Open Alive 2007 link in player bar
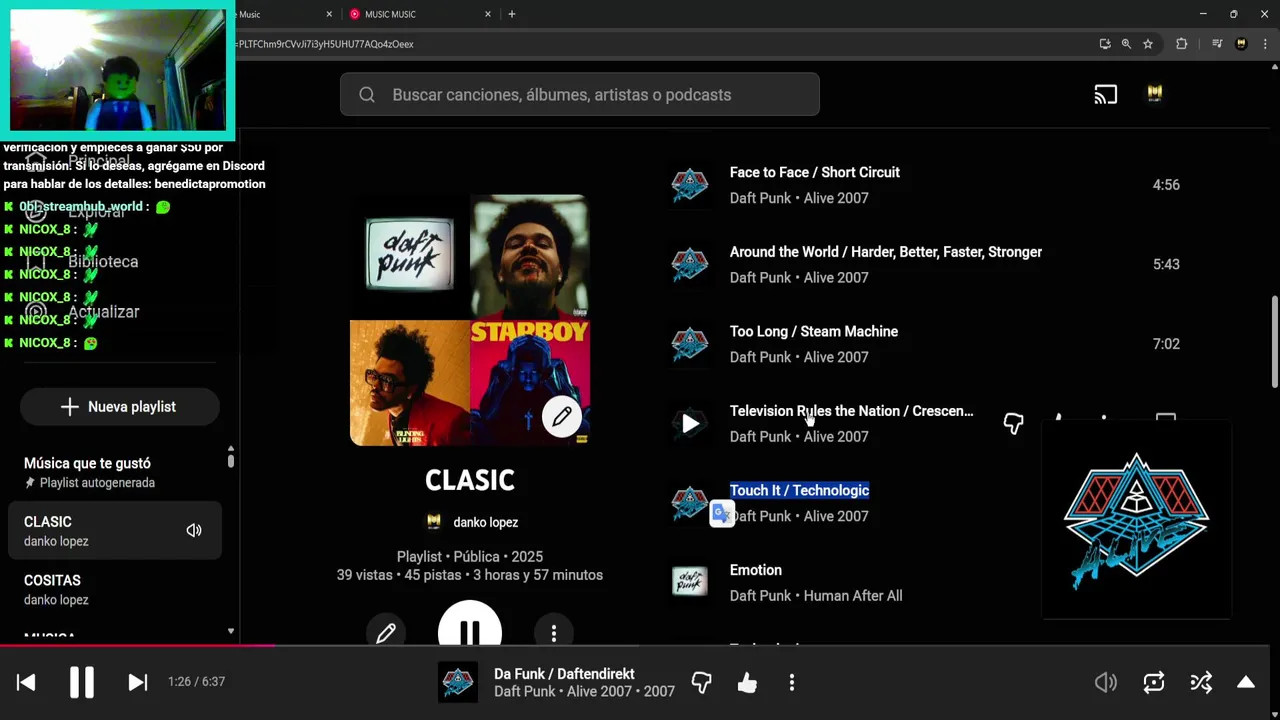This screenshot has width=1280, height=720. coord(599,692)
